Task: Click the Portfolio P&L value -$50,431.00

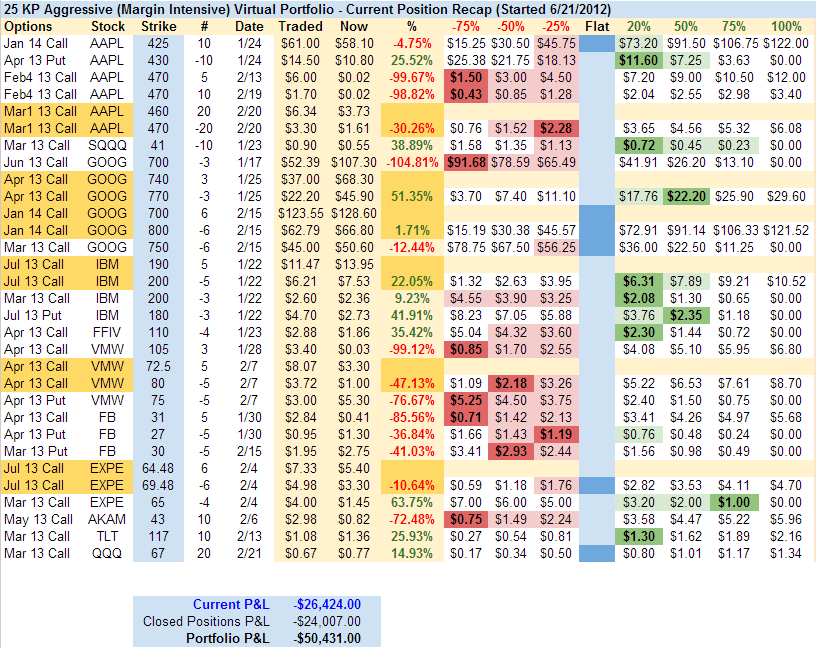Action: [x=327, y=638]
